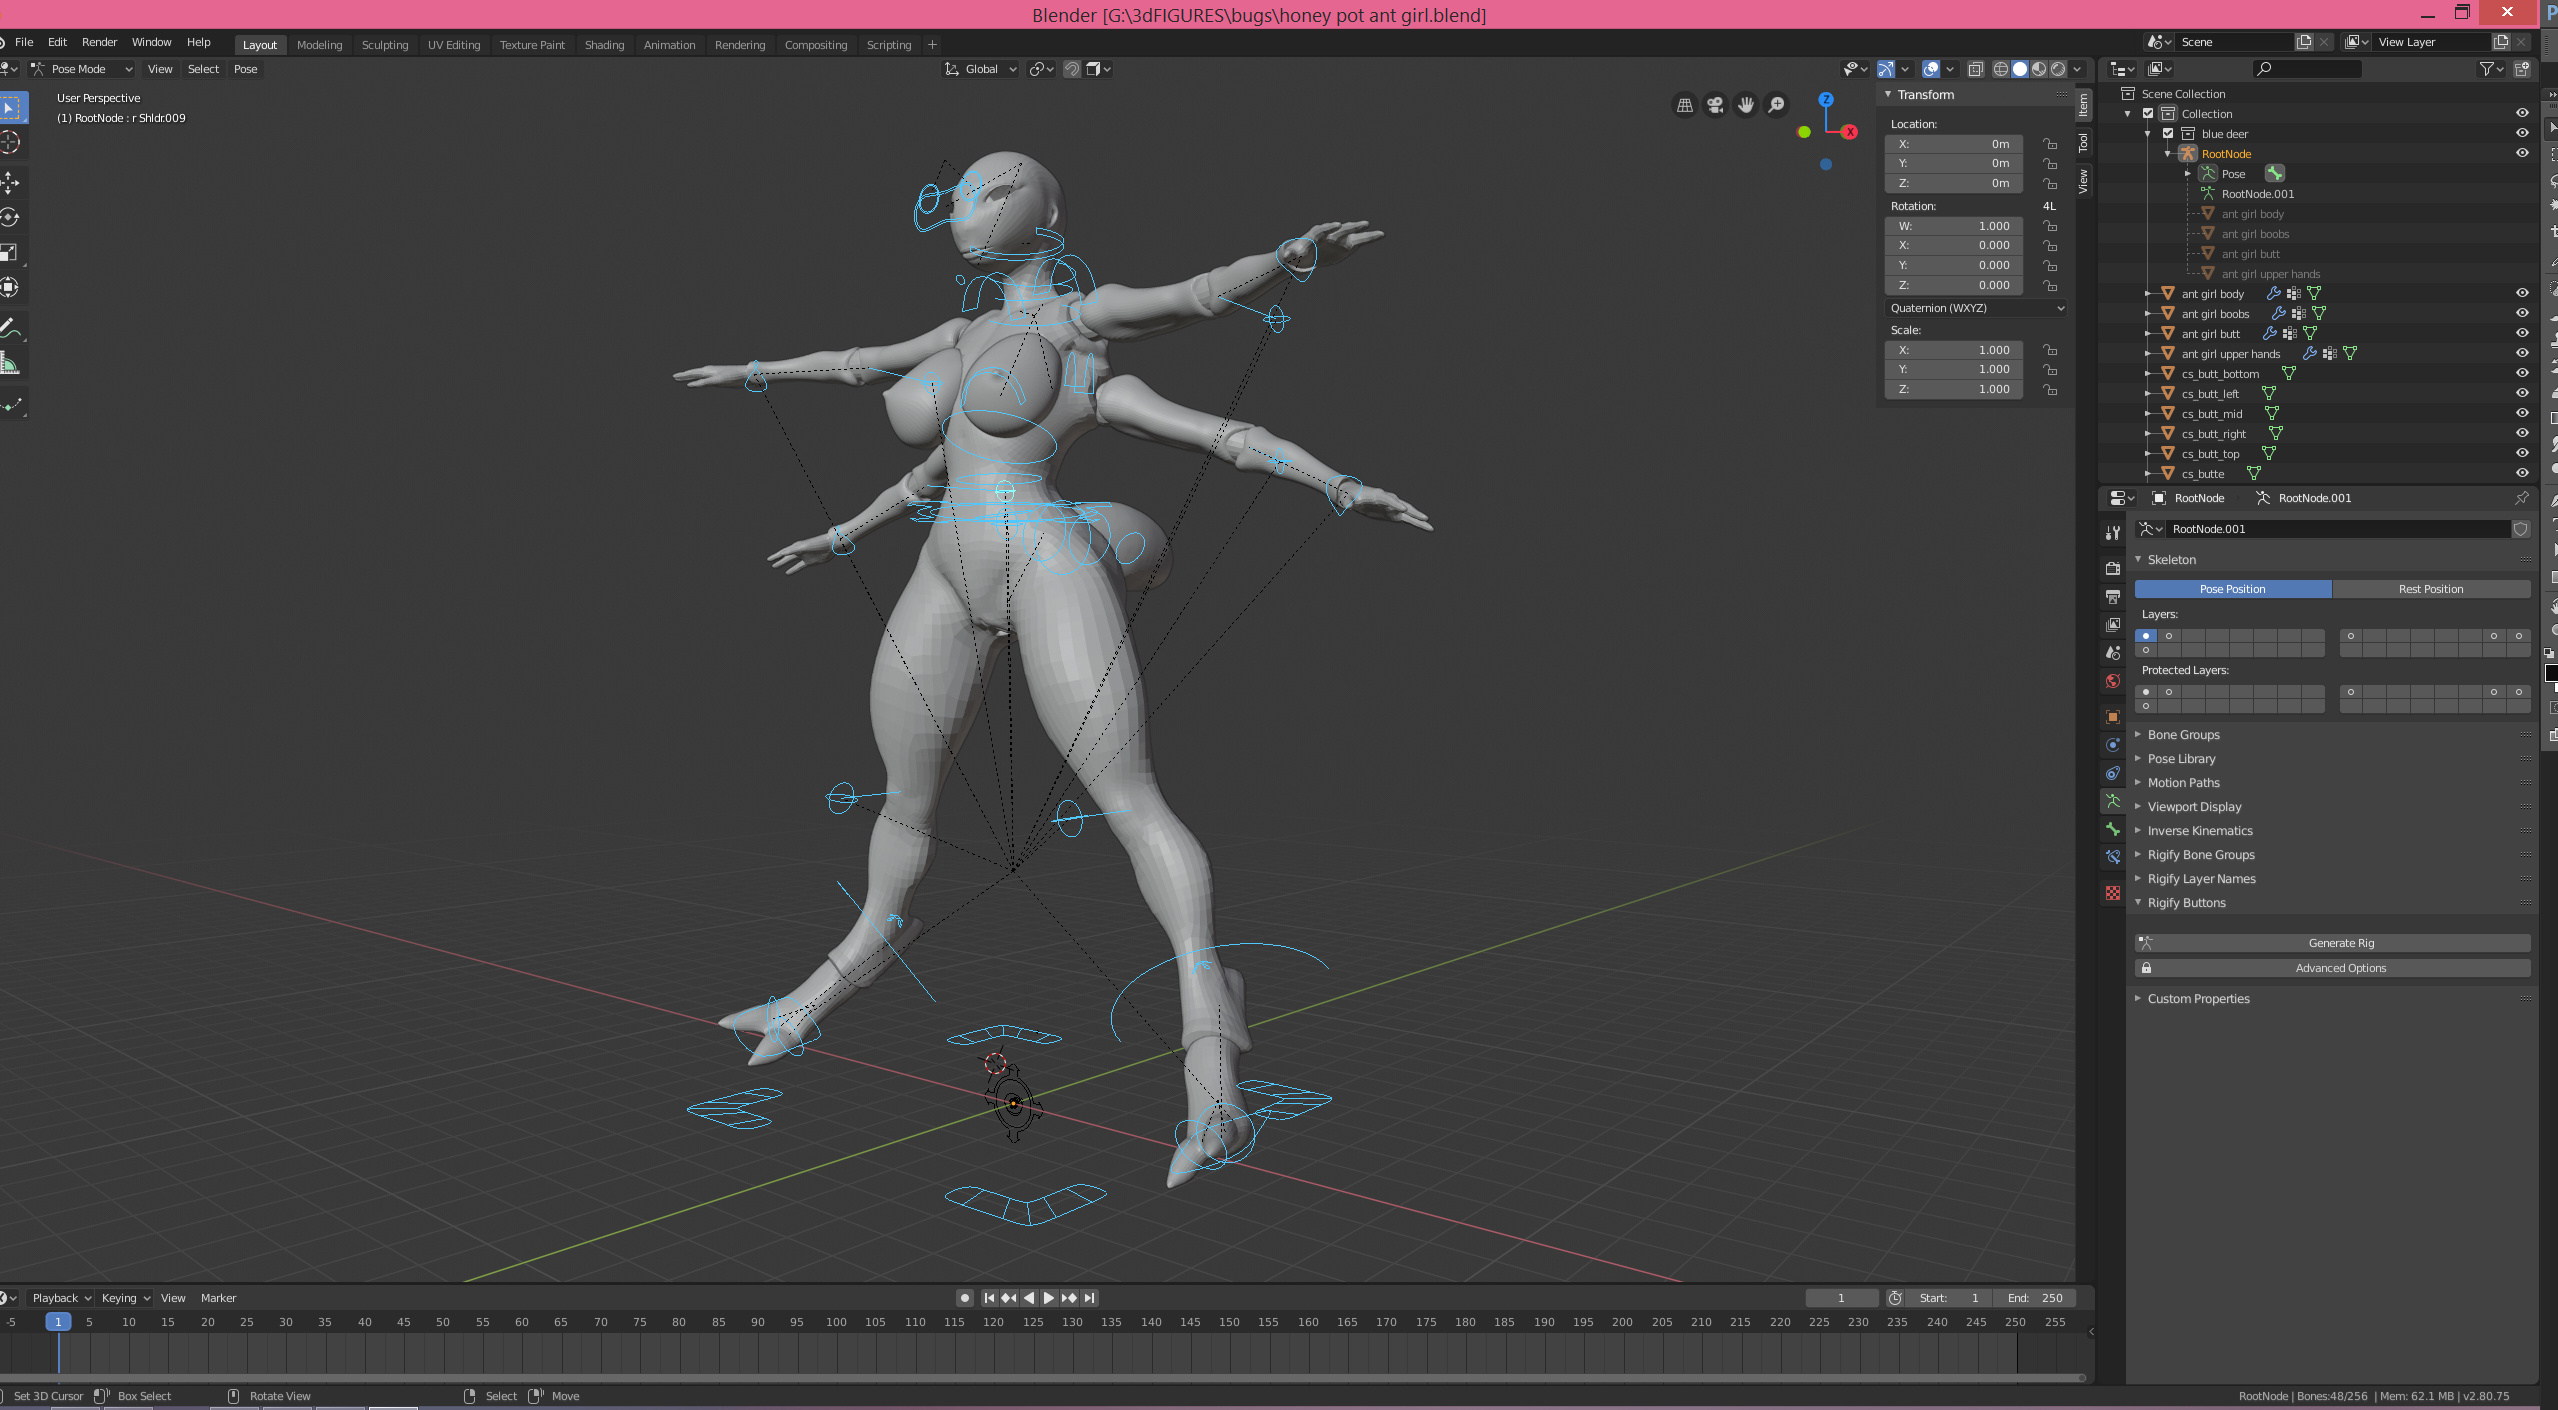2558x1410 pixels.
Task: Select the Measure tool icon
Action: click(x=10, y=365)
